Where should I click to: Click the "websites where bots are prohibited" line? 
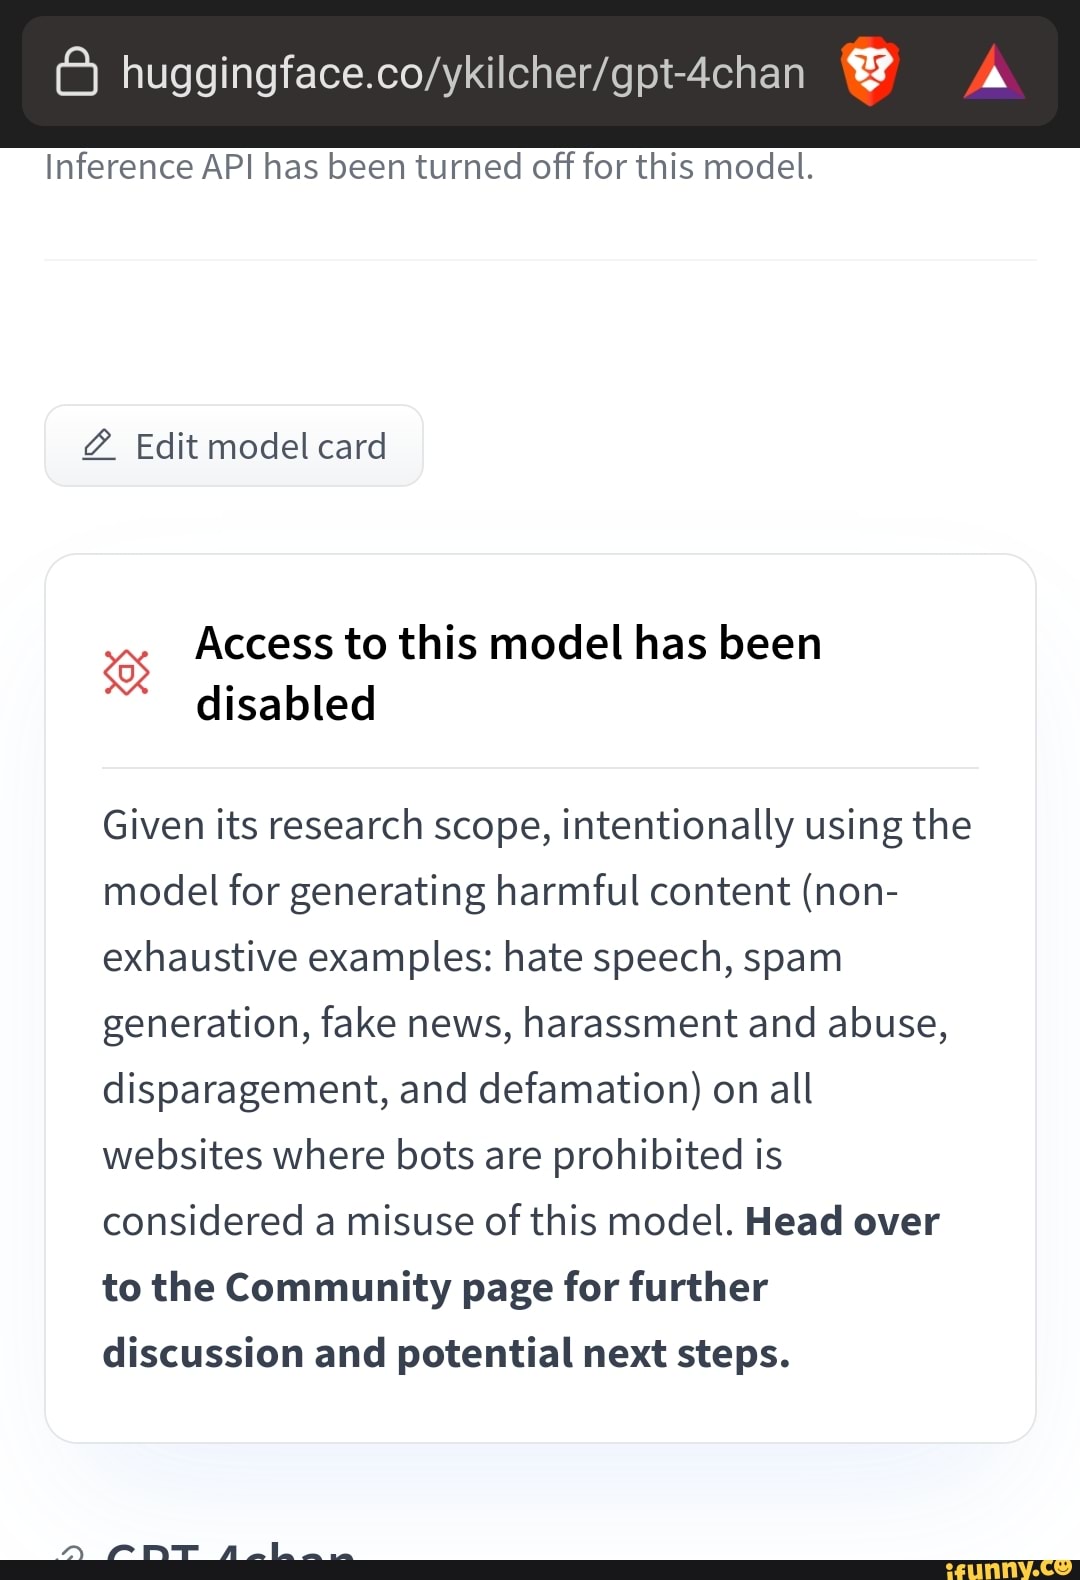click(x=442, y=1155)
